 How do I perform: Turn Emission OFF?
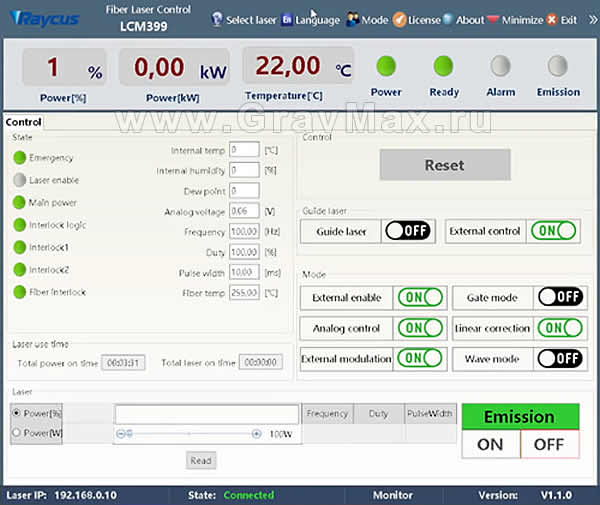pos(549,444)
